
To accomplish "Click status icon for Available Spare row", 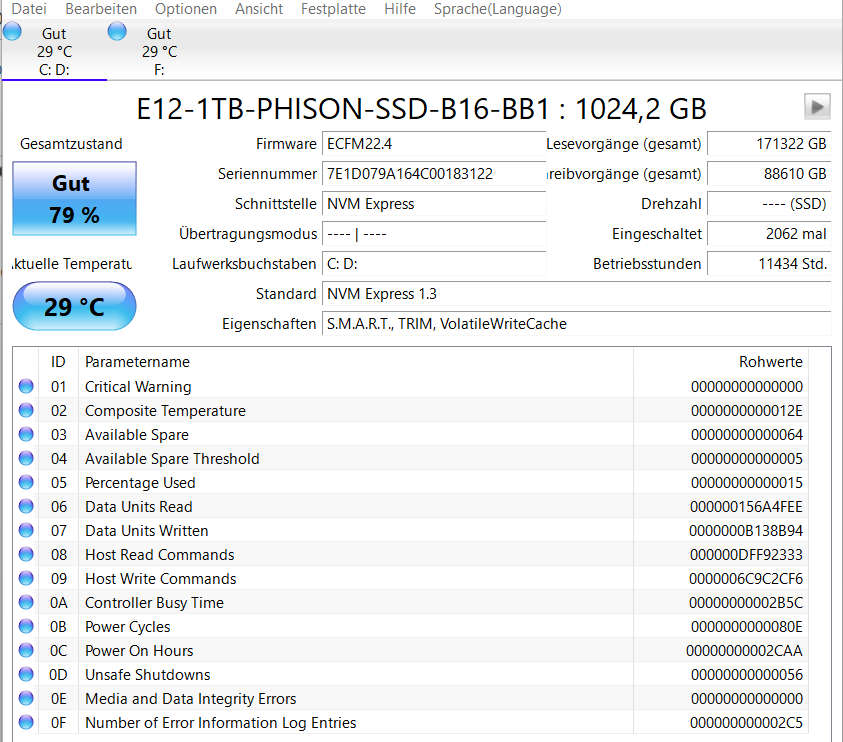I will 26,434.
